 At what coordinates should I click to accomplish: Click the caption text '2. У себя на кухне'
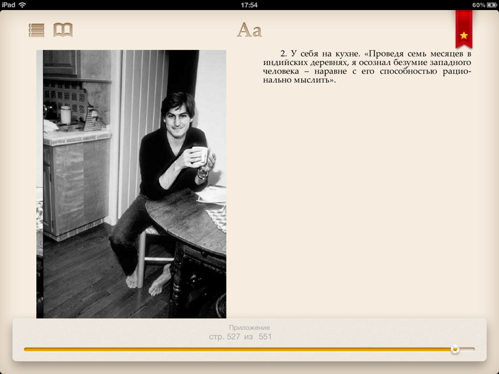tap(320, 54)
